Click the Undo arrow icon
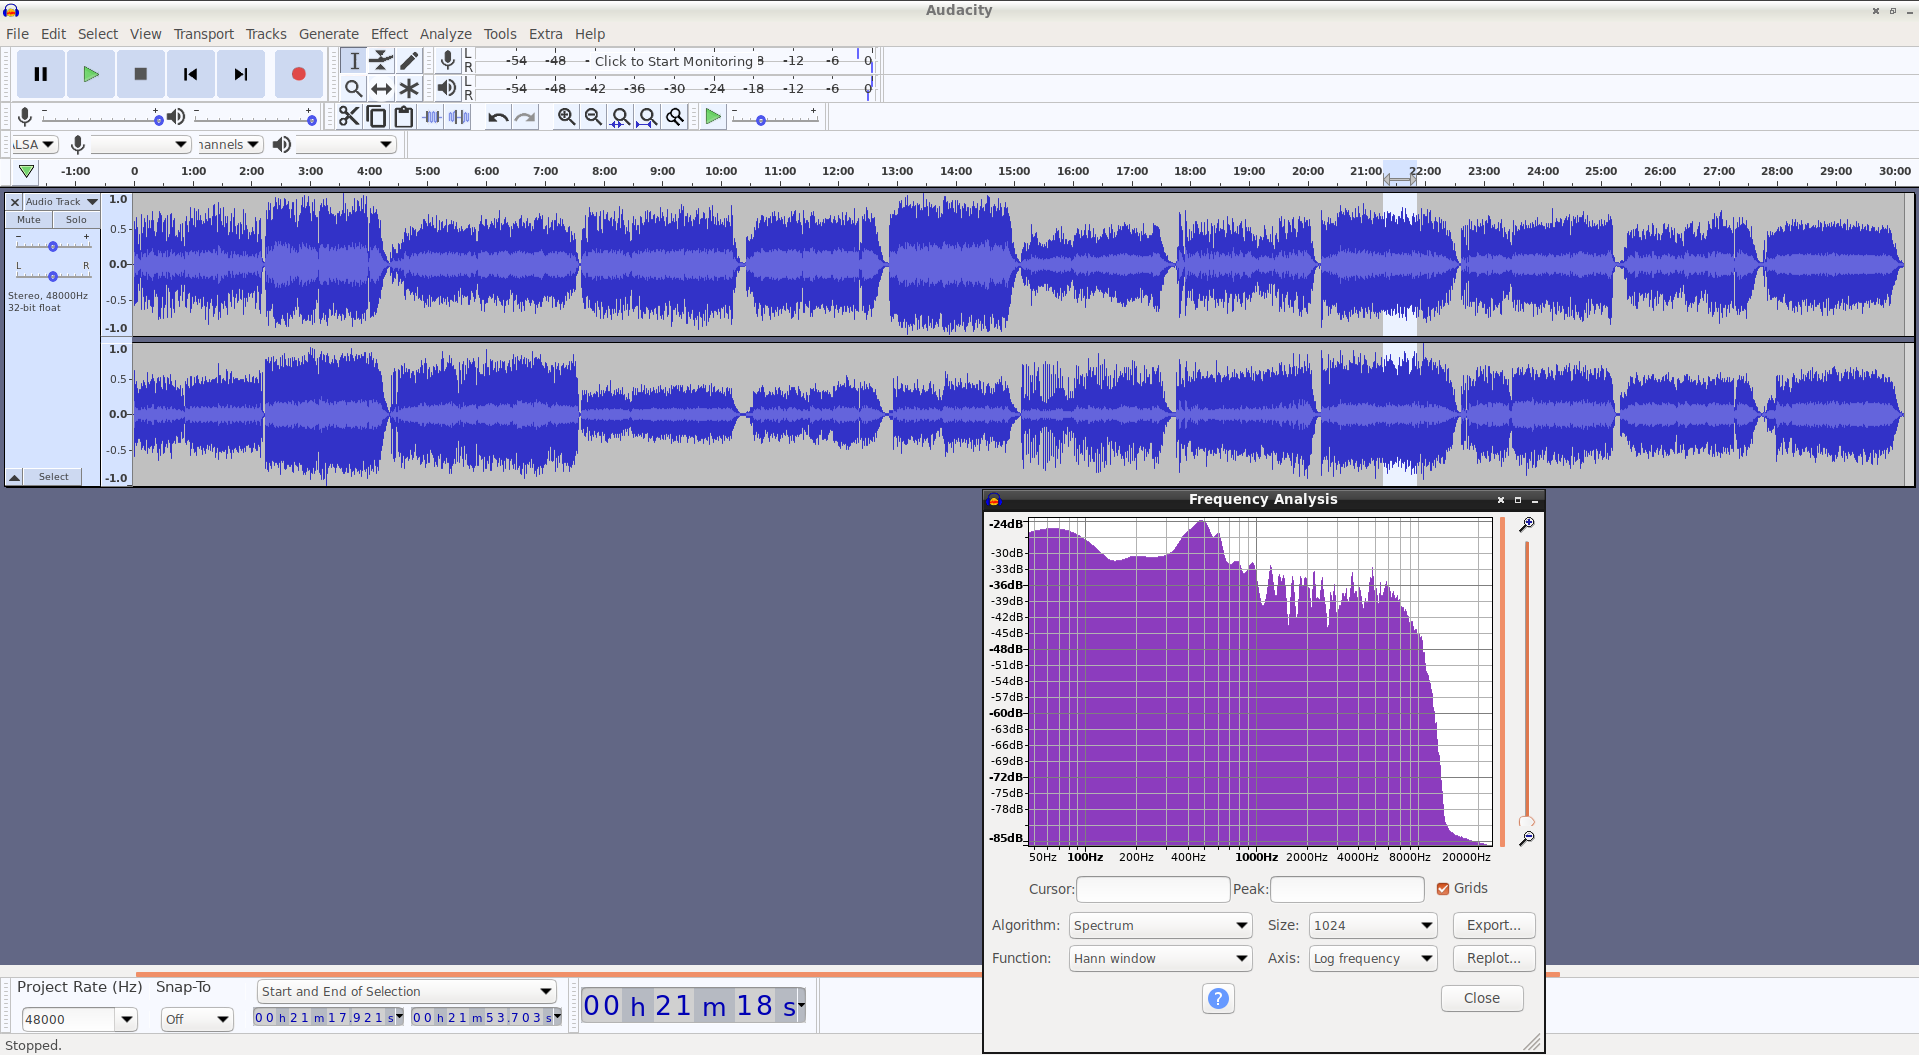The width and height of the screenshot is (1919, 1055). 498,117
